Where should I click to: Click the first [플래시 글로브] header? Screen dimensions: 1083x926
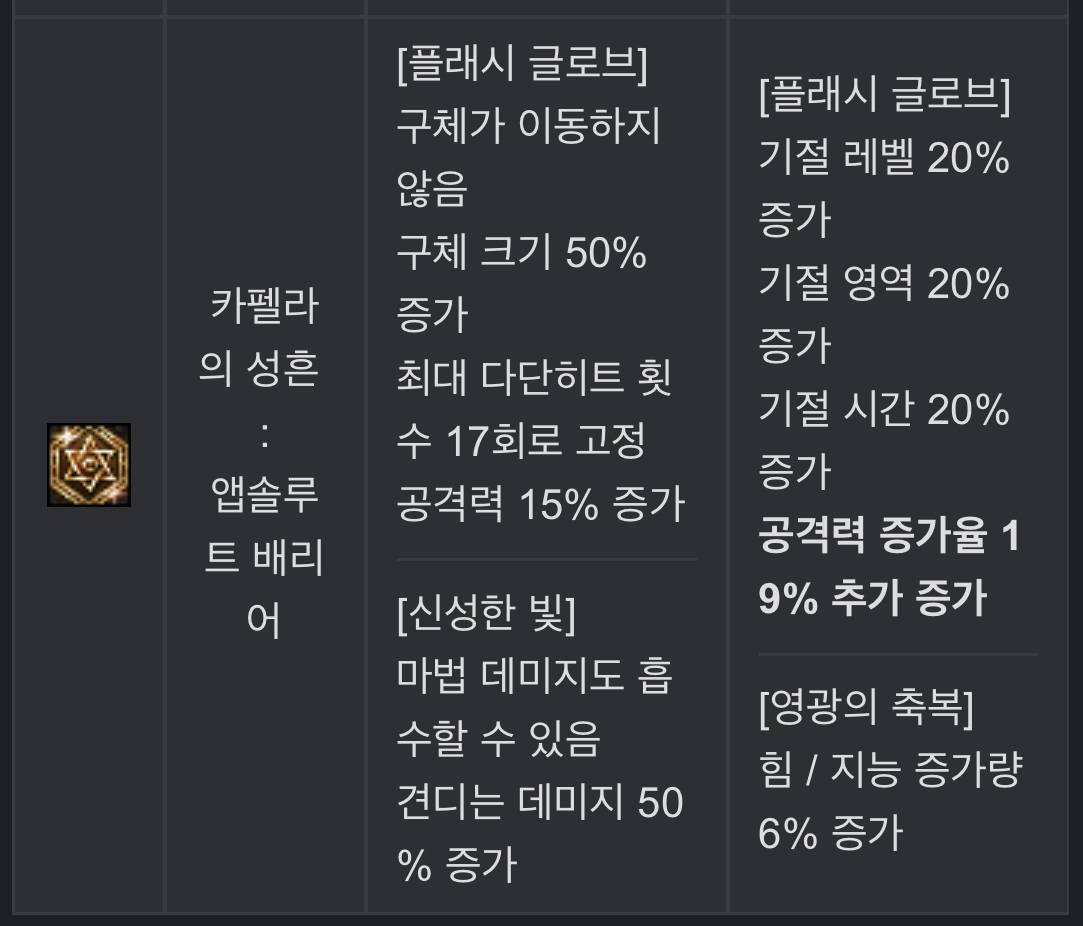[x=522, y=63]
